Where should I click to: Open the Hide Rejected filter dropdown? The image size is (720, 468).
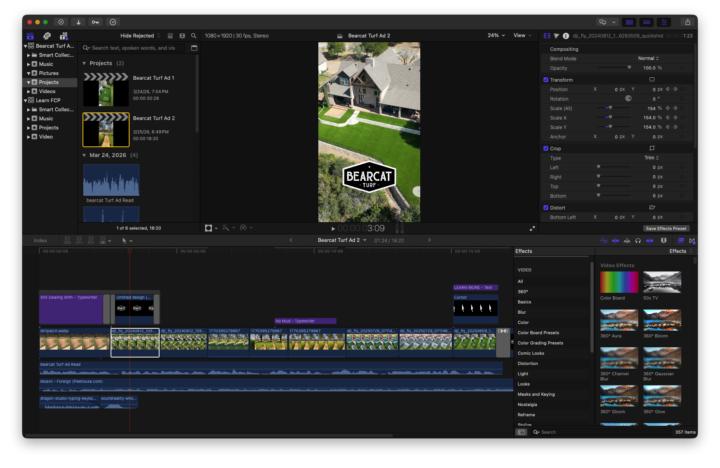pyautogui.click(x=140, y=35)
